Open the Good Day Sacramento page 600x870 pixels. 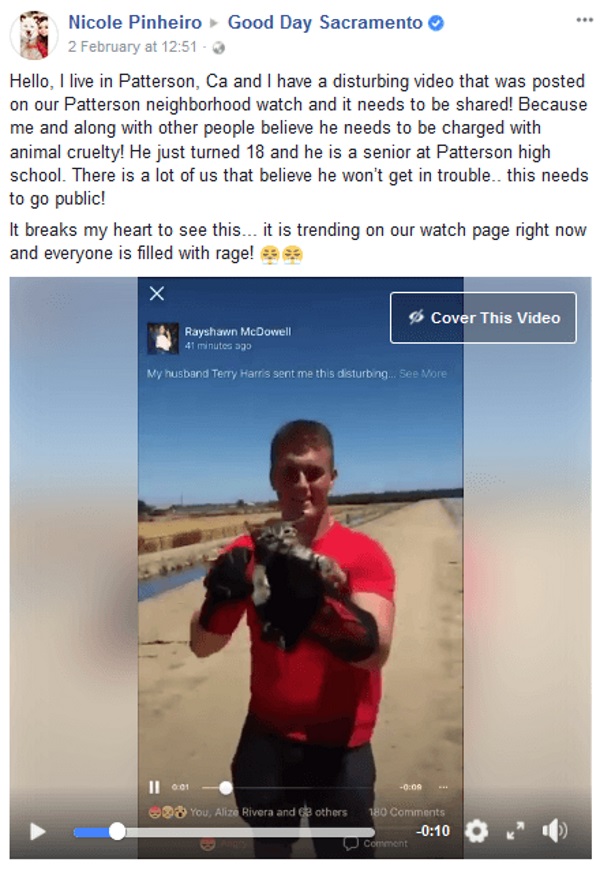[325, 22]
